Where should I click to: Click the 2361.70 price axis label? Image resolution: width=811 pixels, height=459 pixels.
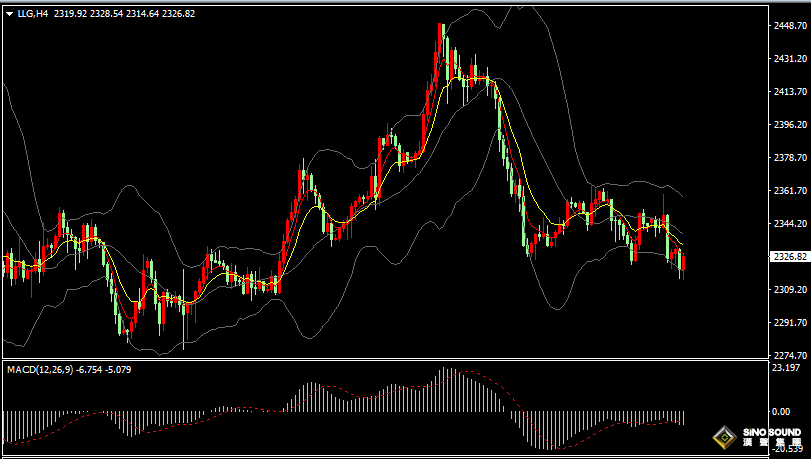click(x=790, y=191)
